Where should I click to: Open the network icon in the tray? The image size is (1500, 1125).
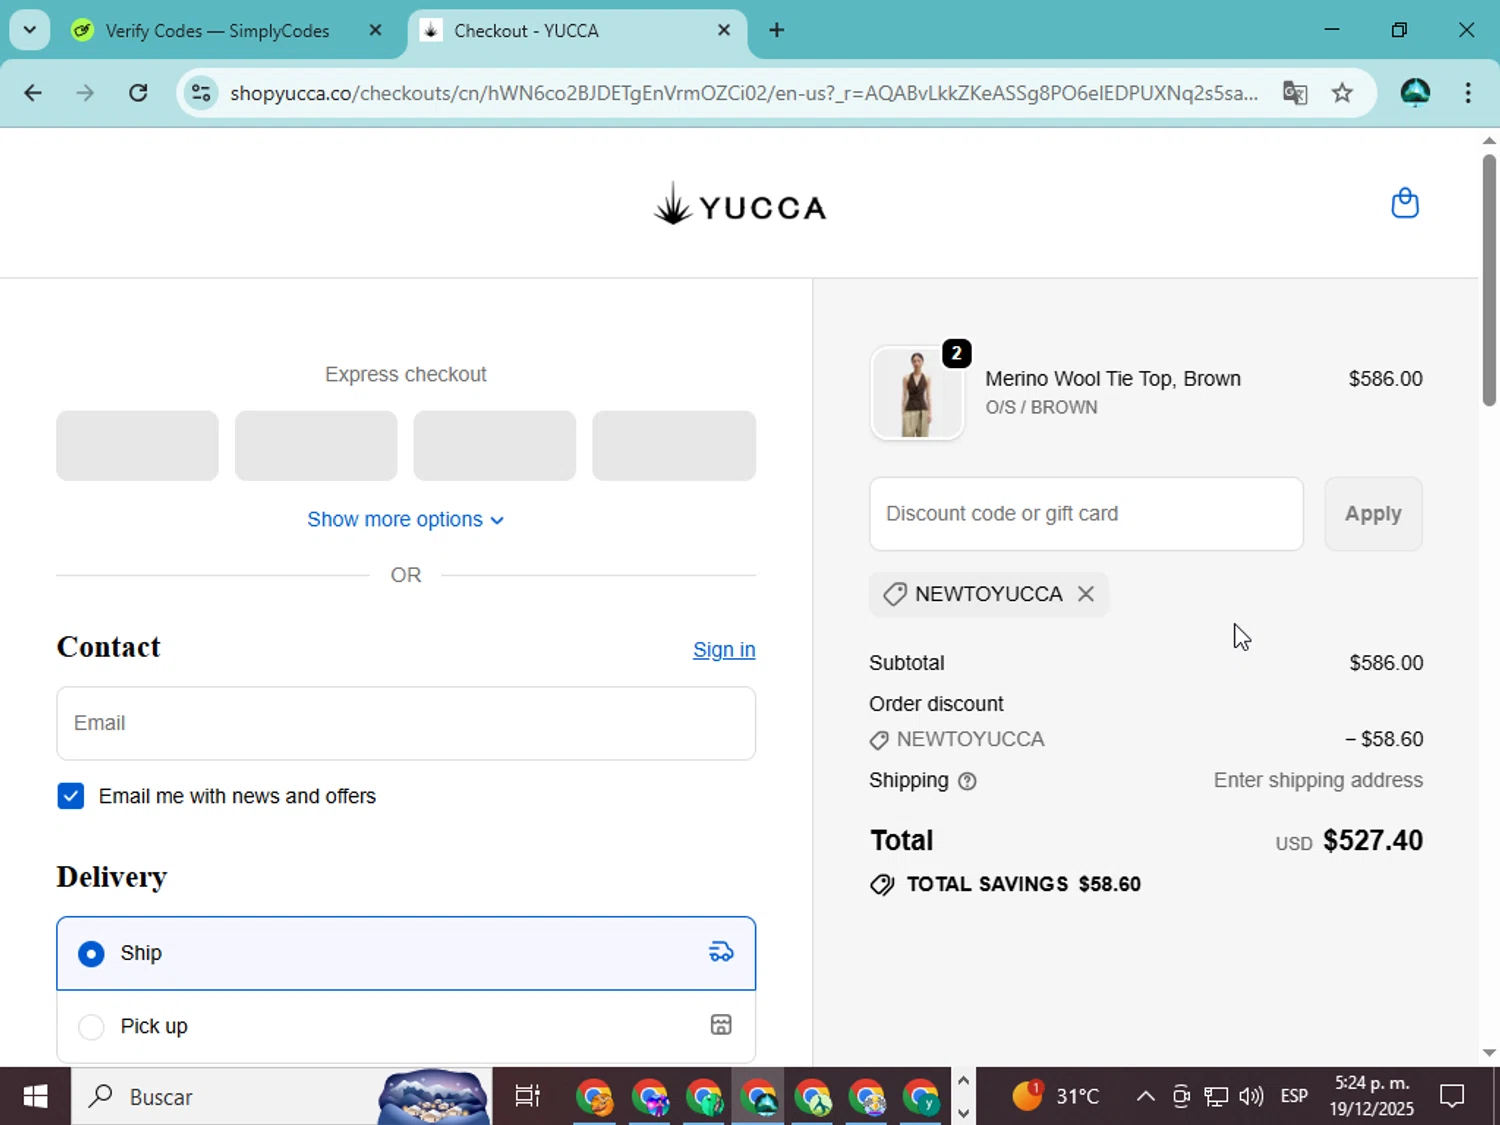[x=1216, y=1097]
